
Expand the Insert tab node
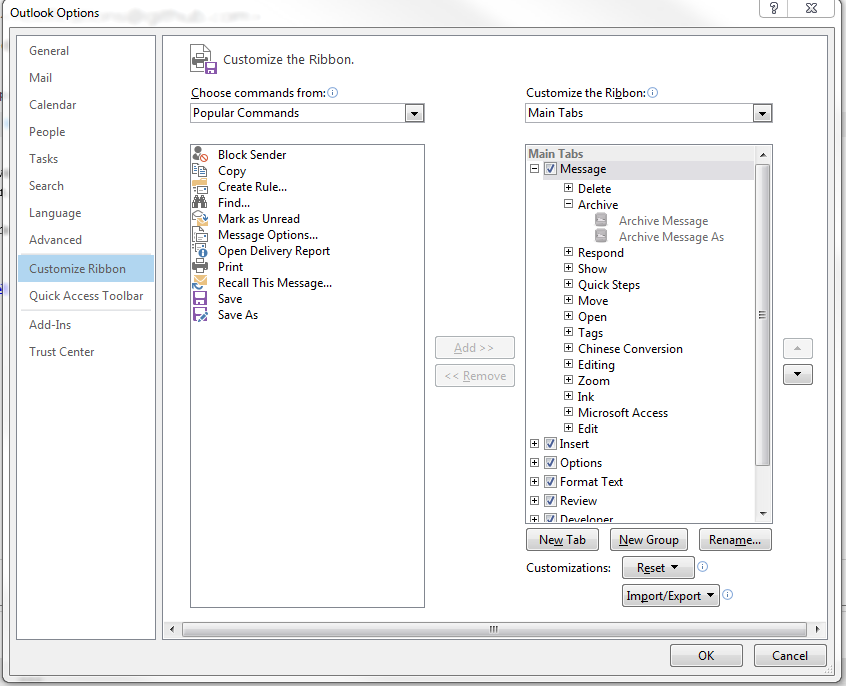tap(534, 444)
